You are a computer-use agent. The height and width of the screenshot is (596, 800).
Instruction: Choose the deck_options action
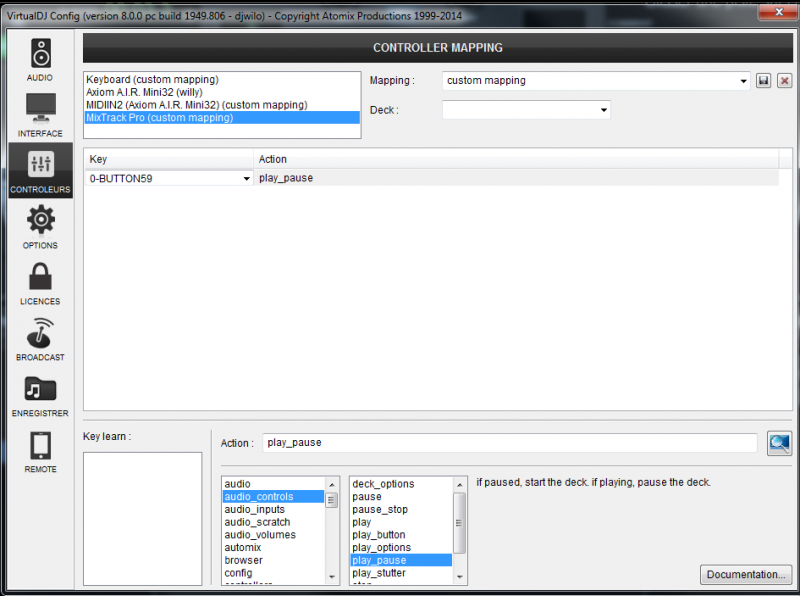point(401,484)
